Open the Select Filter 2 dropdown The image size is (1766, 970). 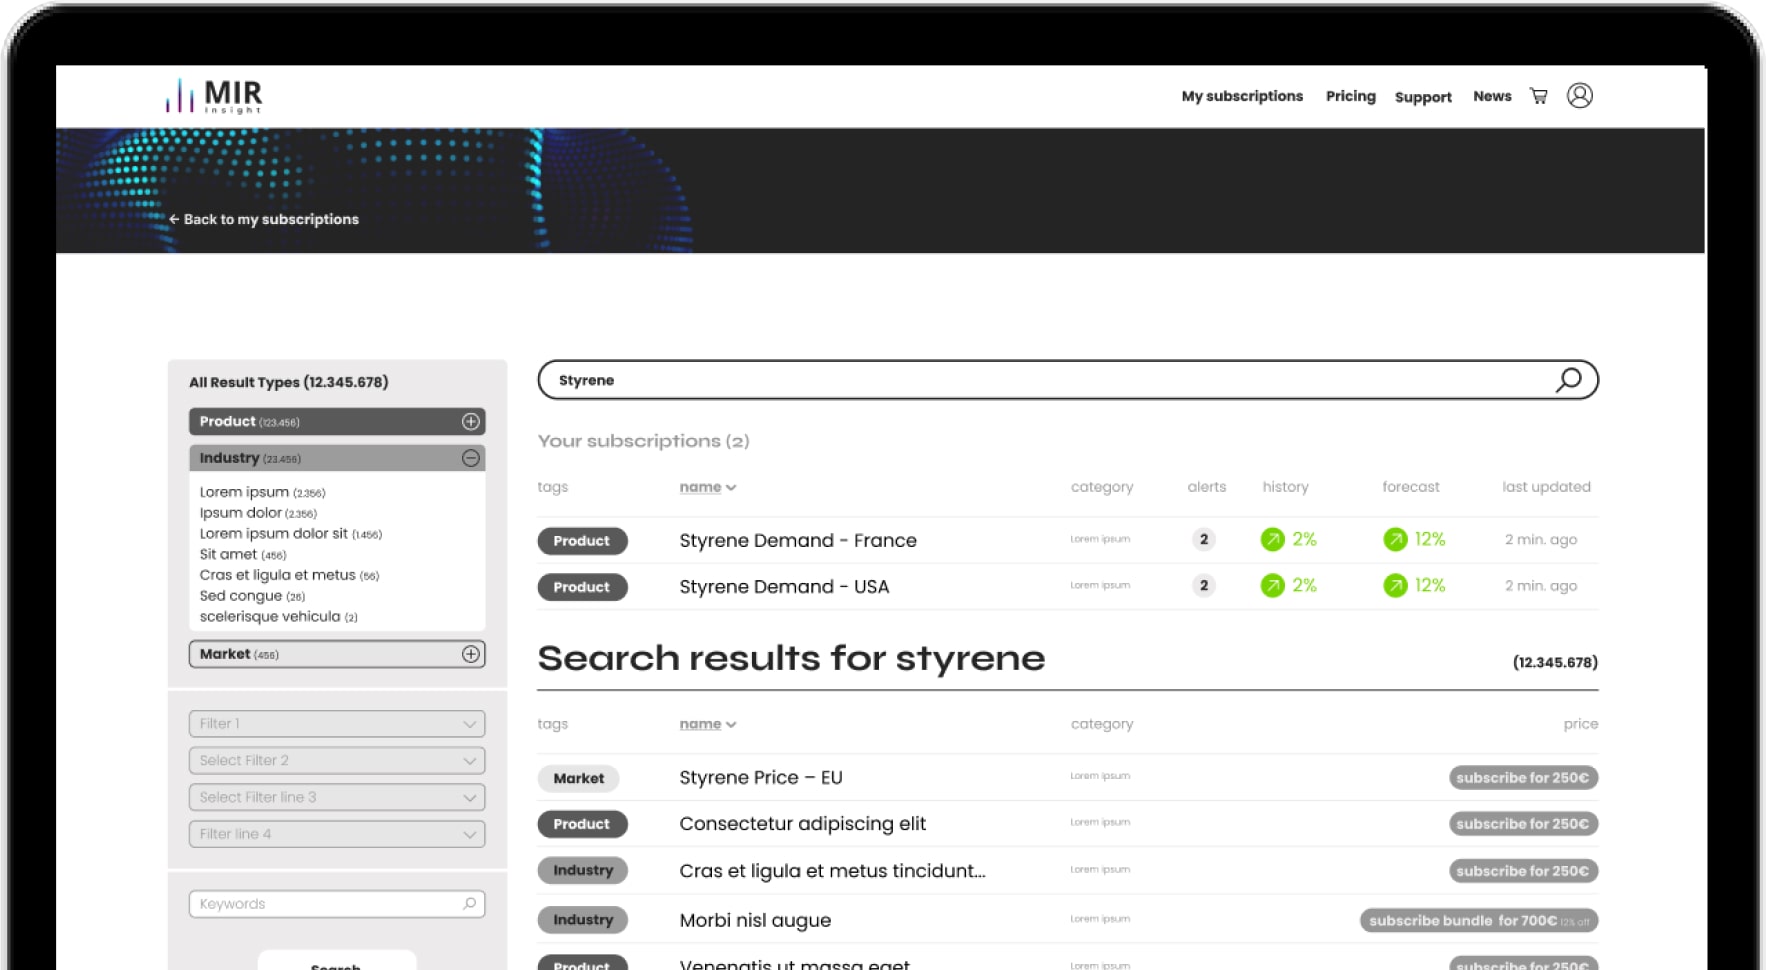coord(336,761)
